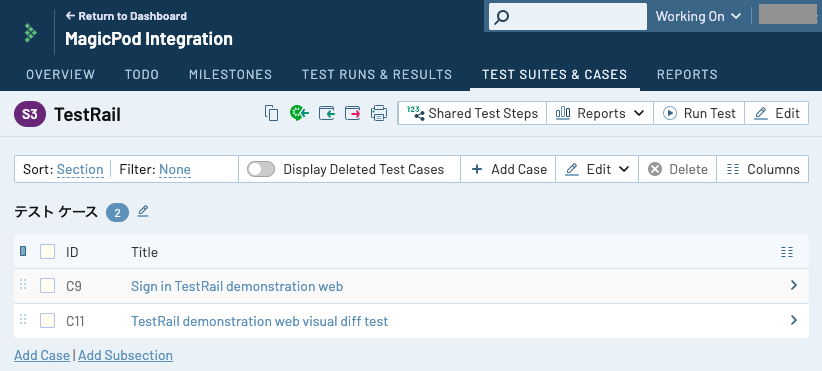Click the green CSV export icon

tap(299, 113)
